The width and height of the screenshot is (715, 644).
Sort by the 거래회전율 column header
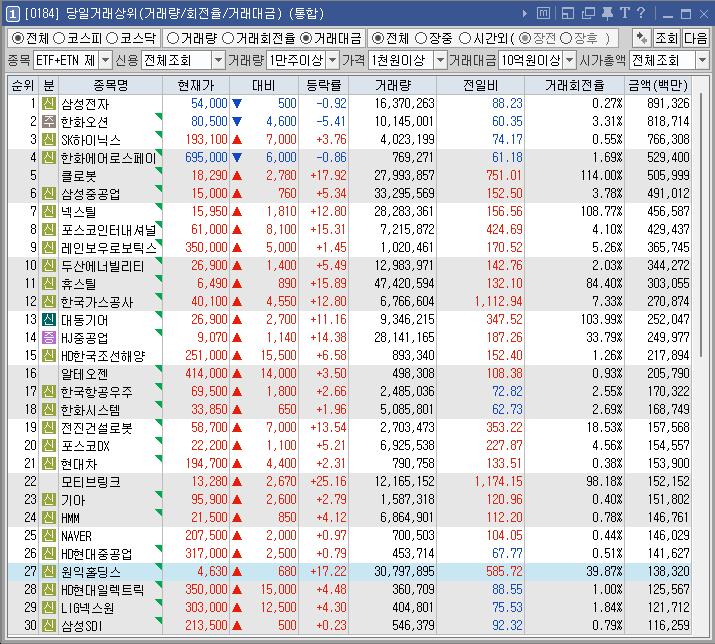(x=575, y=85)
